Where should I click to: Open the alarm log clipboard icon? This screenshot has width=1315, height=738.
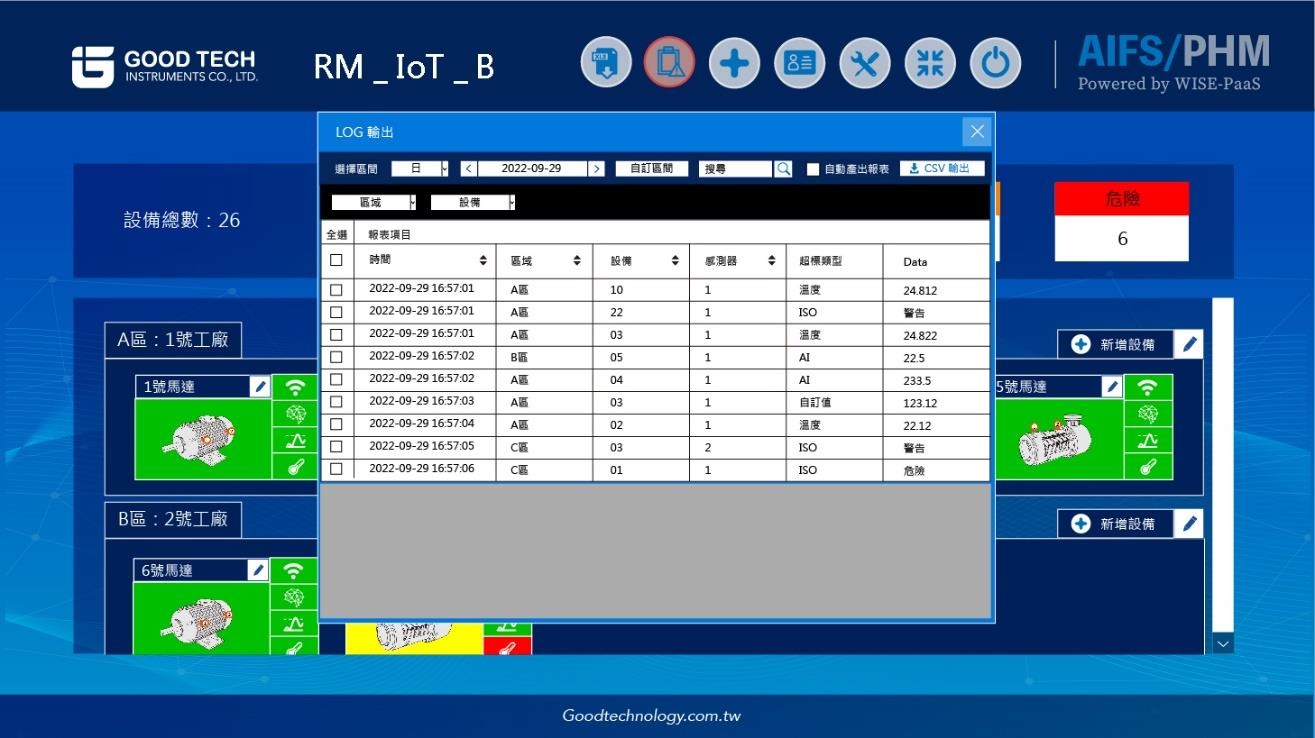[669, 63]
